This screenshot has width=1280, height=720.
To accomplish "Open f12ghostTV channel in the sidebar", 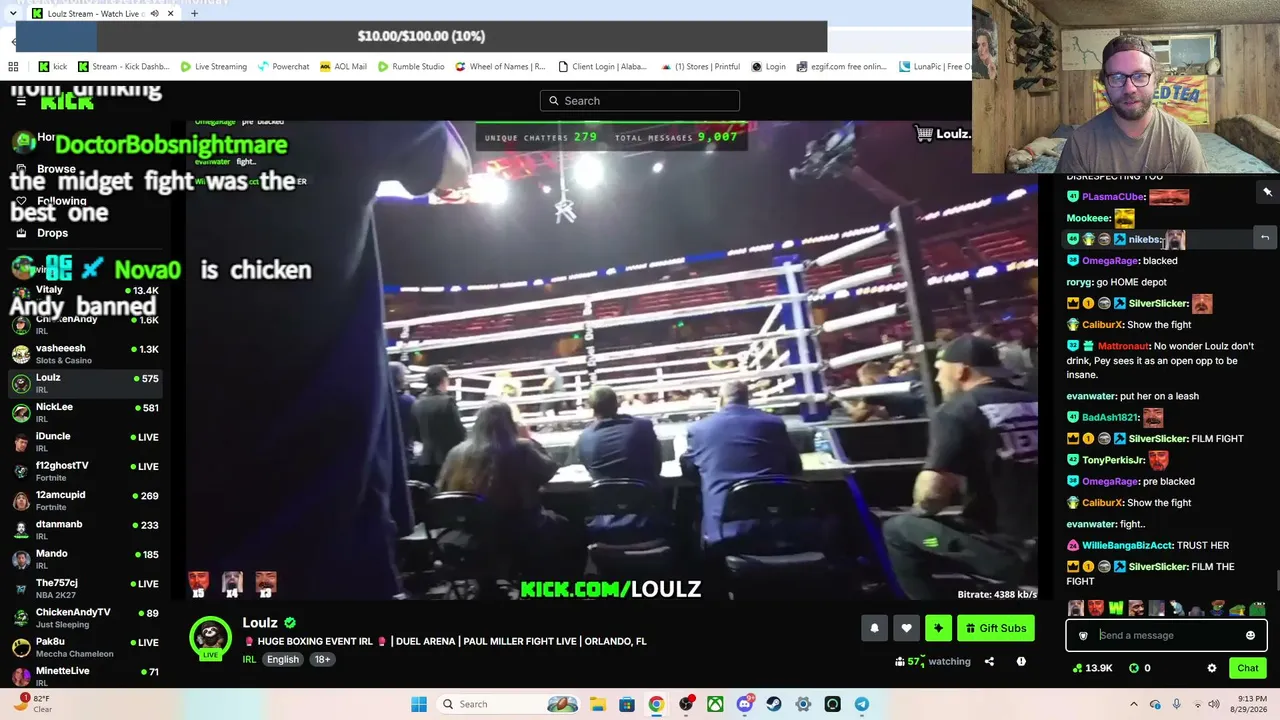I will pyautogui.click(x=85, y=471).
